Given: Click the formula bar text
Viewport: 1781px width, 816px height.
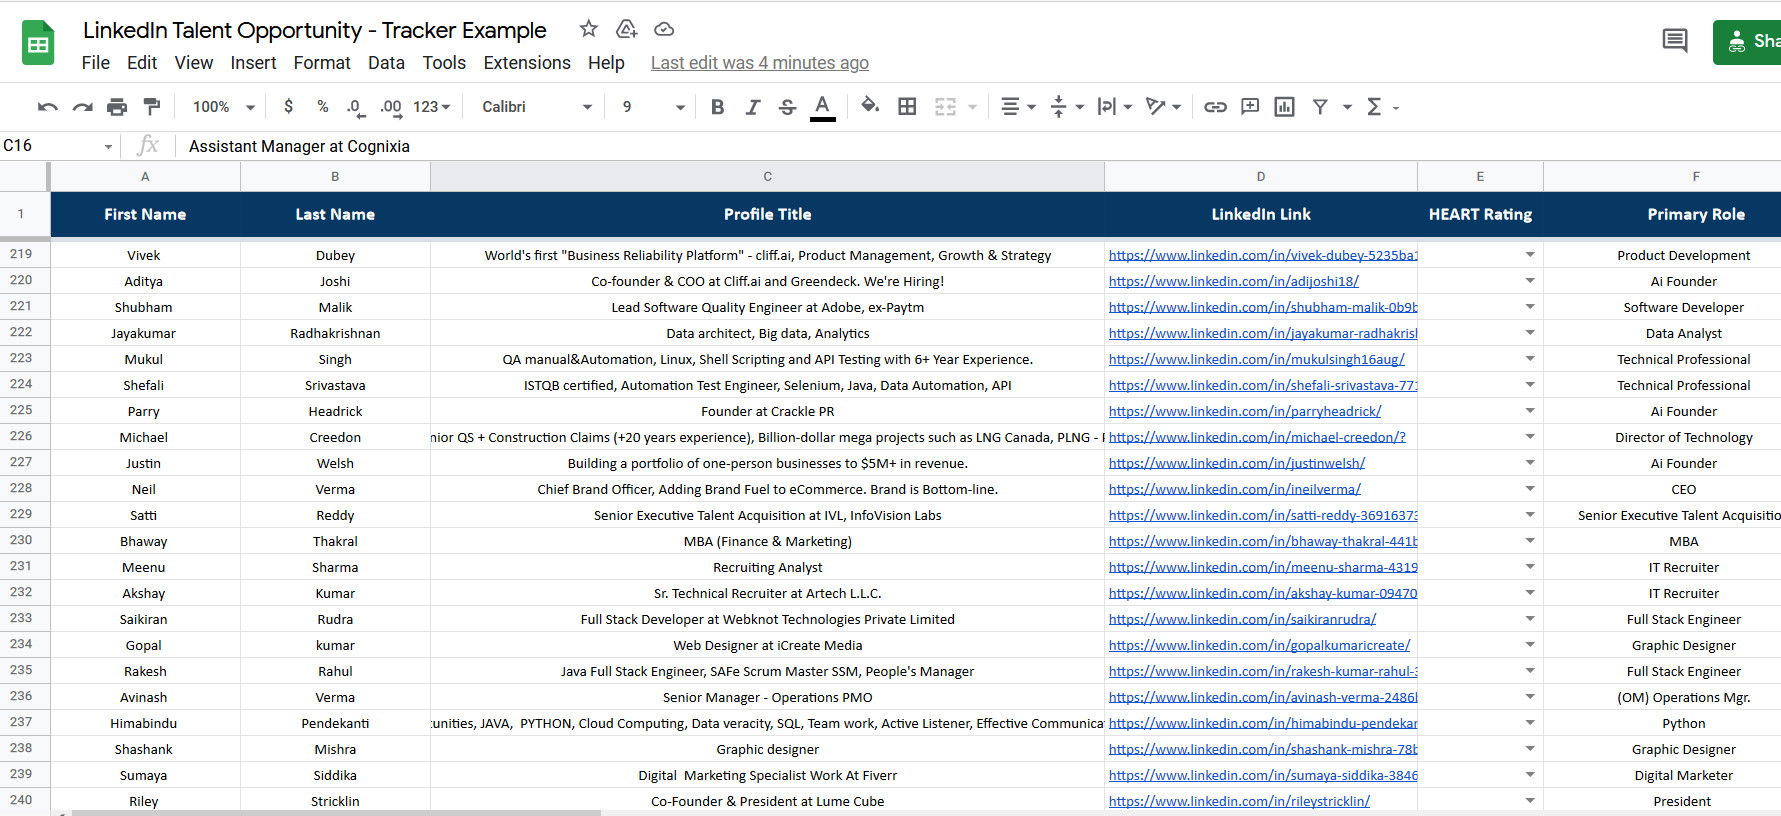Looking at the screenshot, I should pyautogui.click(x=299, y=146).
